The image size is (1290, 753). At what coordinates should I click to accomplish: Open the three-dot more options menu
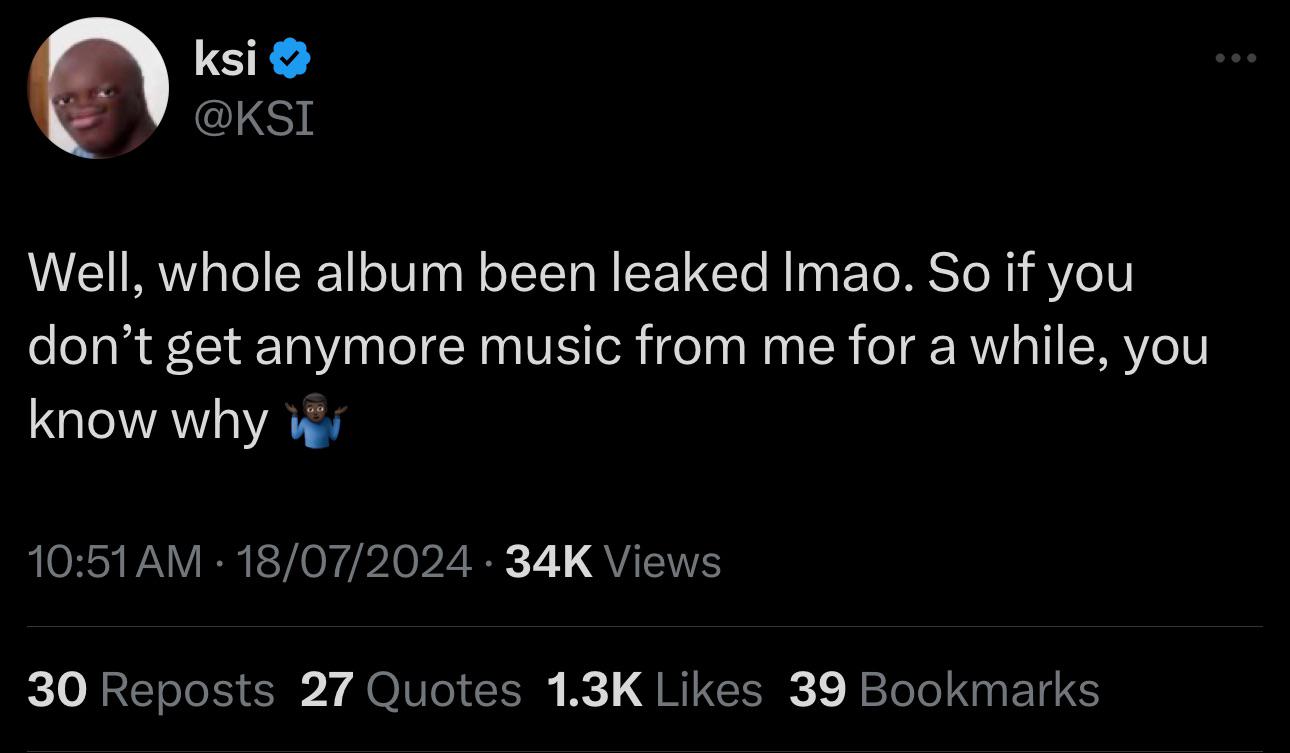(1236, 57)
